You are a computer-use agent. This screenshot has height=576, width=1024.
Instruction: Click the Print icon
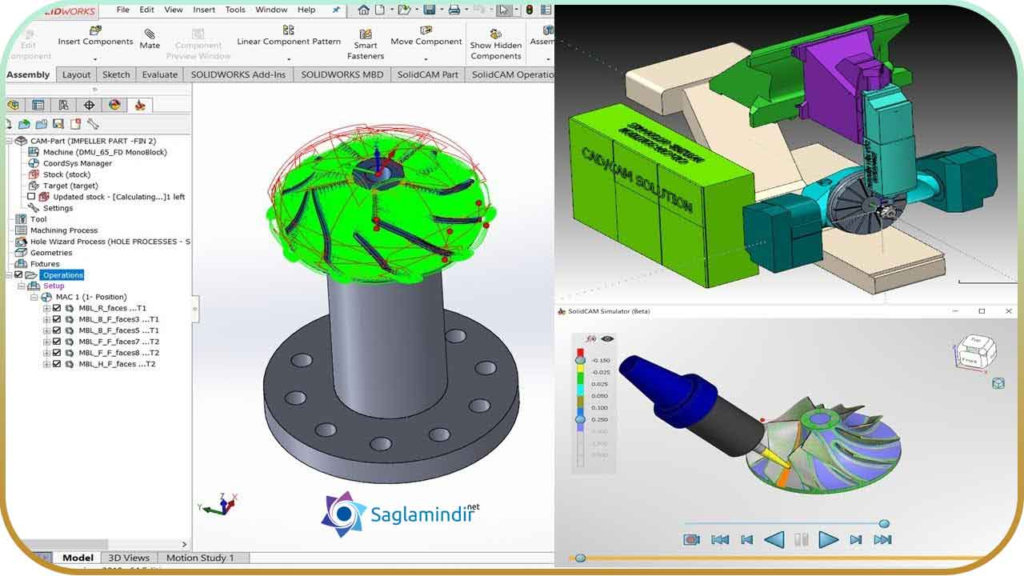click(x=454, y=10)
